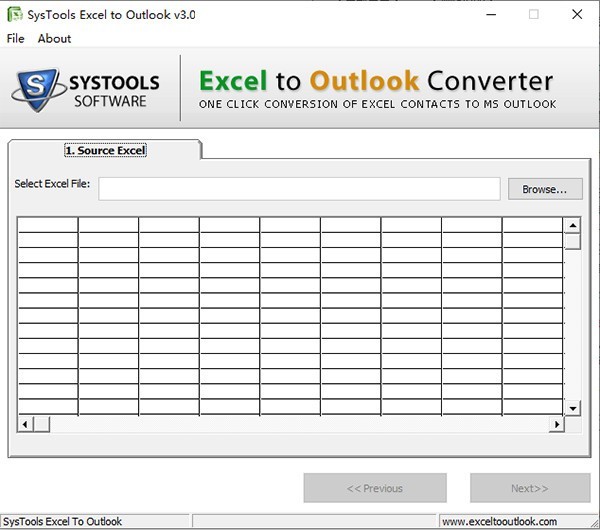
Task: Click the Select Excel File: label
Action: (52, 184)
